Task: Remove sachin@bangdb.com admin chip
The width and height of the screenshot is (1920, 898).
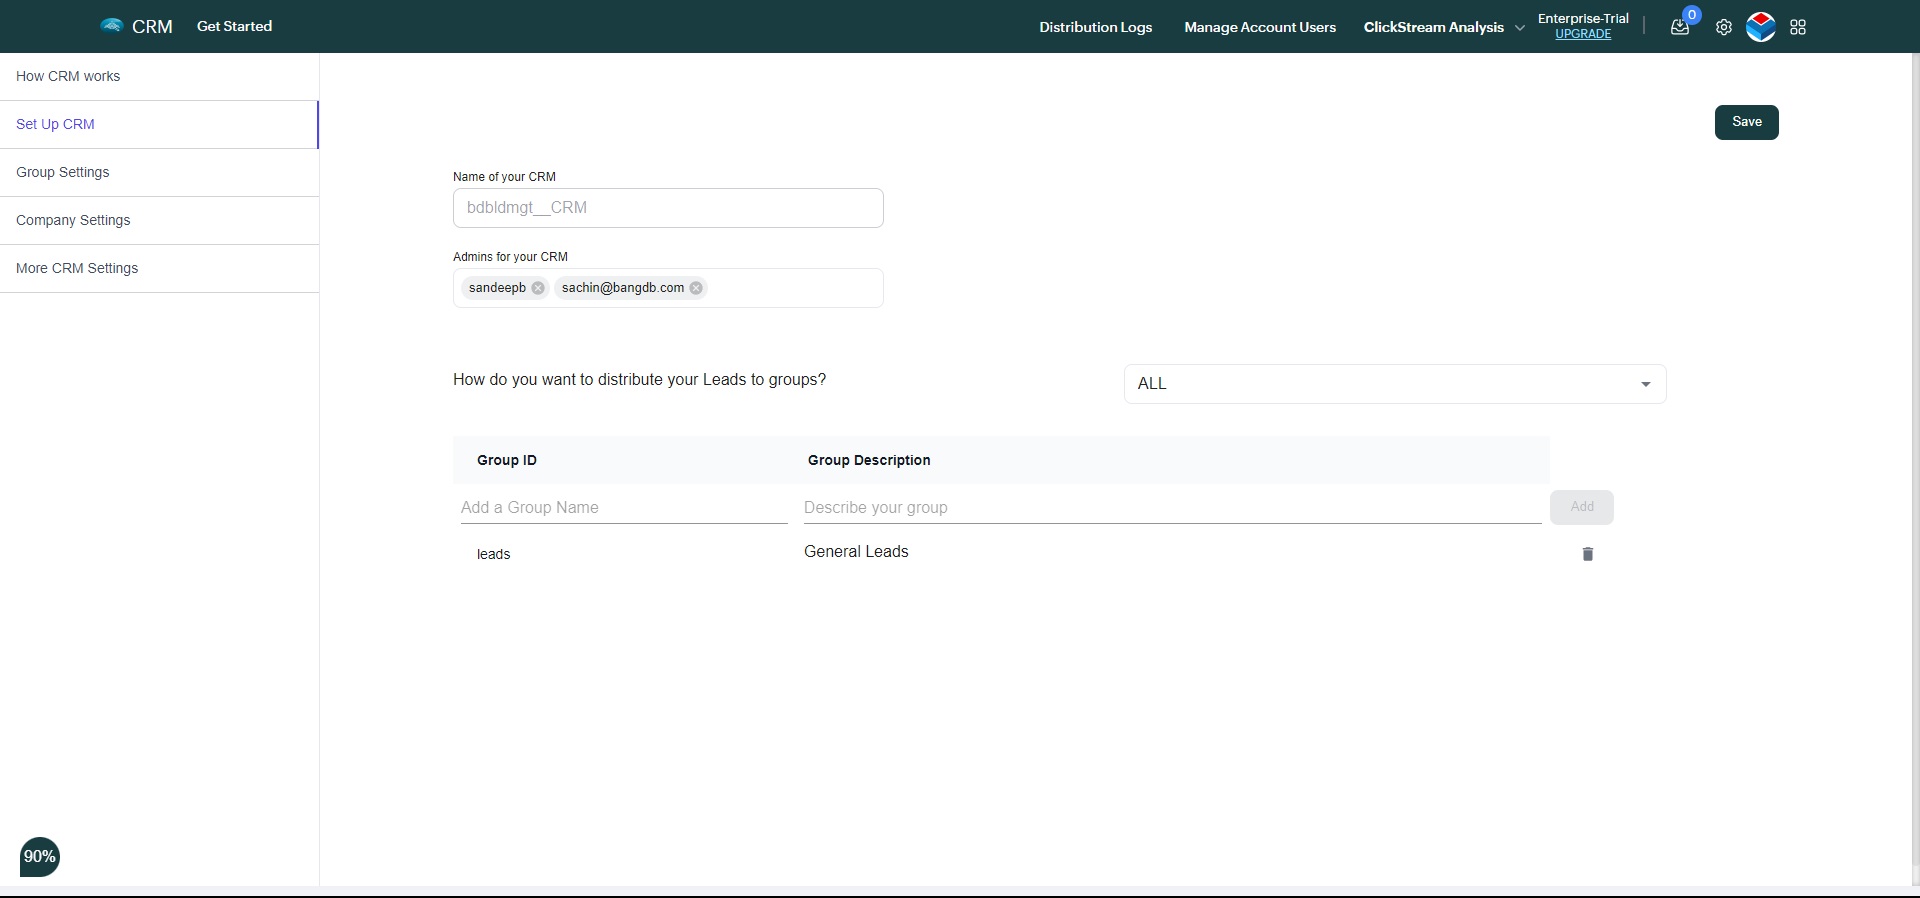Action: (x=696, y=288)
